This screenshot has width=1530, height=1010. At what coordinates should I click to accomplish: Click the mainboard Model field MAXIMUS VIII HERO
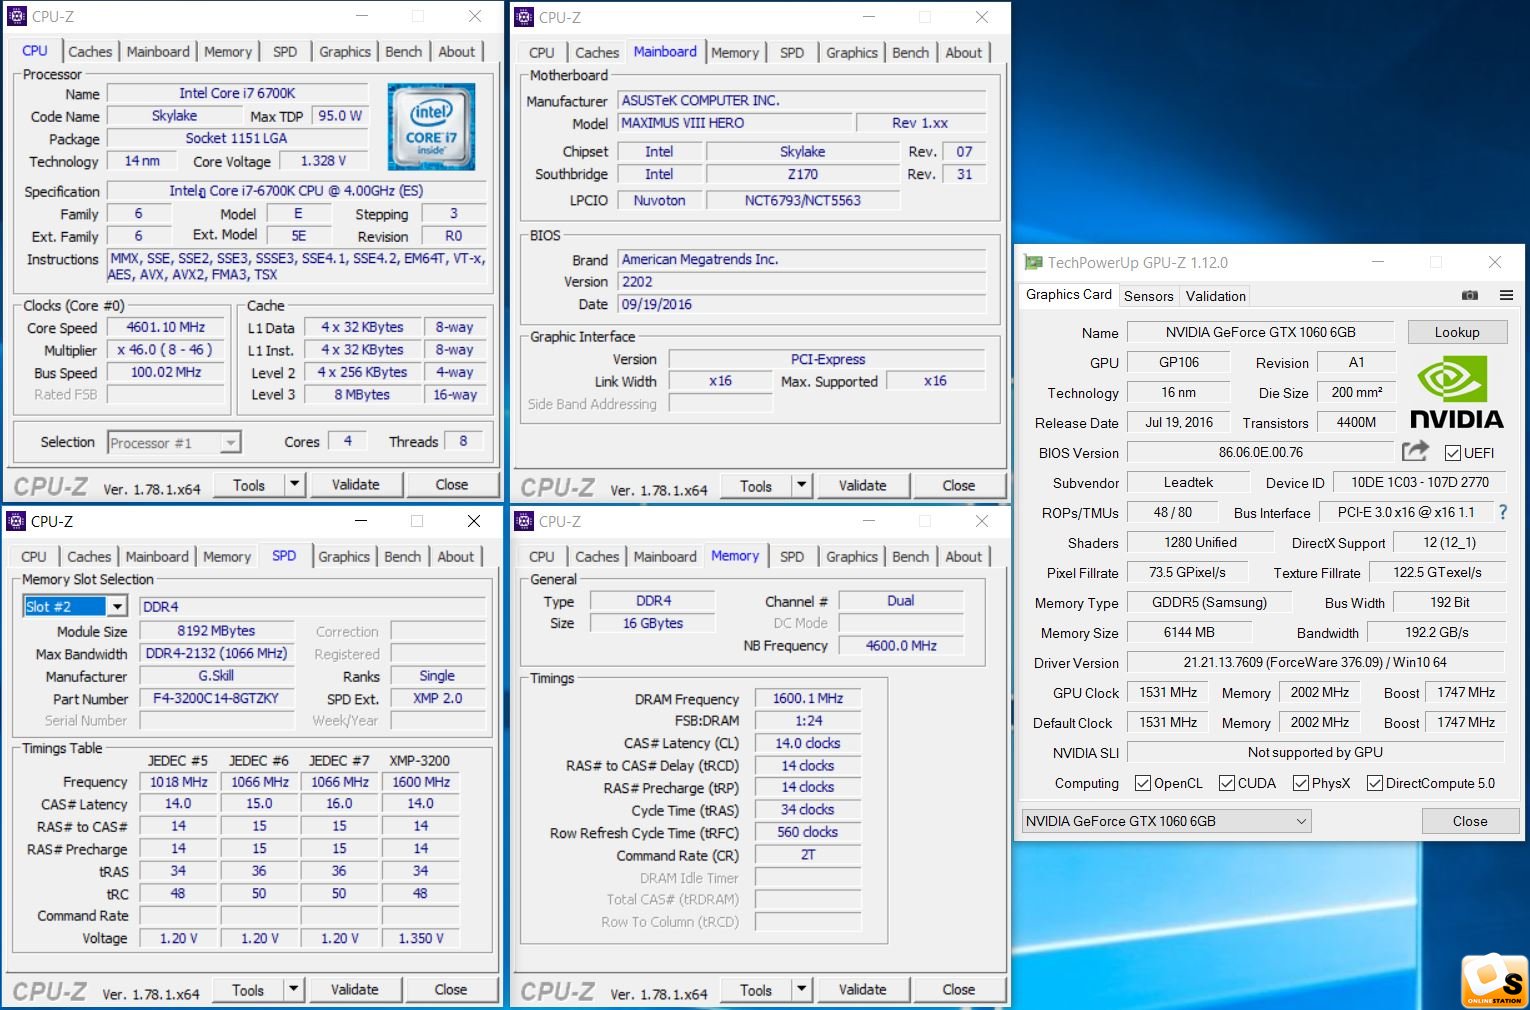pos(735,123)
